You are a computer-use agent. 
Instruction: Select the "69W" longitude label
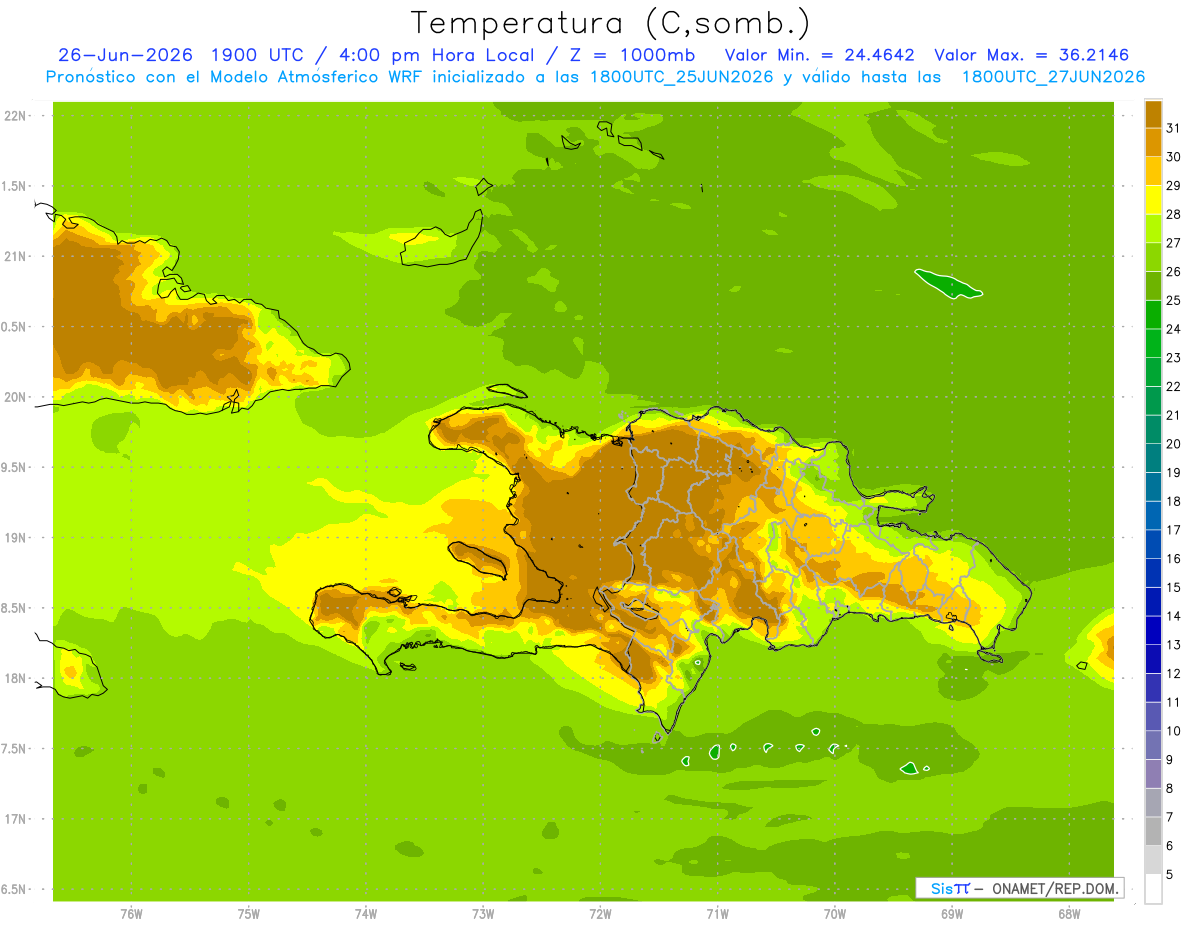coord(952,914)
